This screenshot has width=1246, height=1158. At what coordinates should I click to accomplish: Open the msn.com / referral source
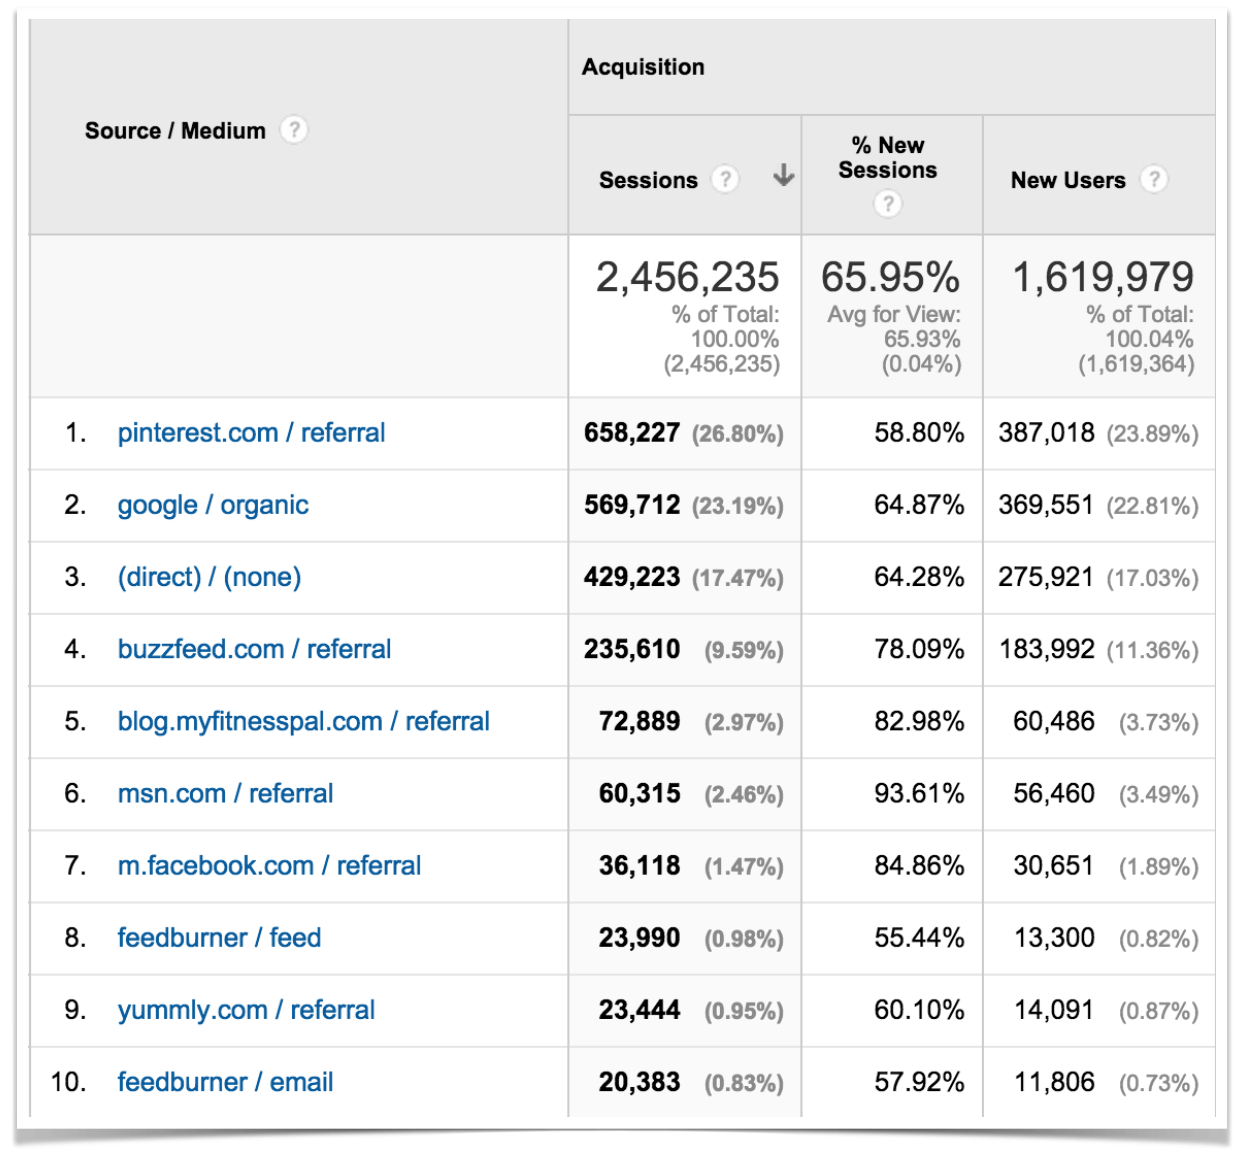click(x=224, y=793)
